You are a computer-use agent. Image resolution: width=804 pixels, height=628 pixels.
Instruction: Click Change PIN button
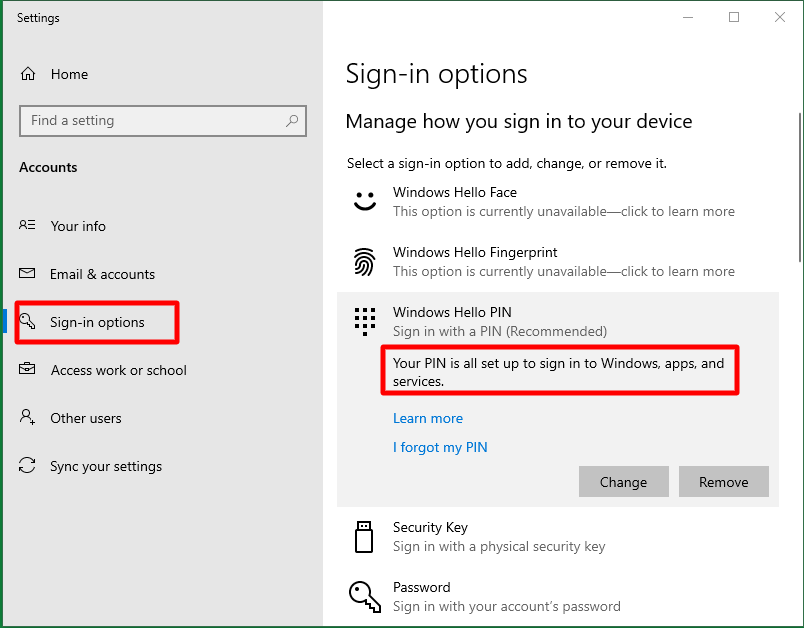pos(624,481)
